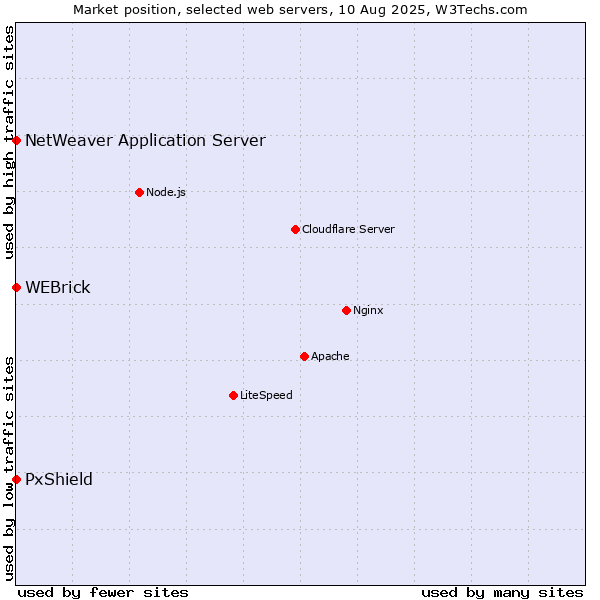Select the WEBrick red data point
The width and height of the screenshot is (600, 600).
[x=16, y=287]
